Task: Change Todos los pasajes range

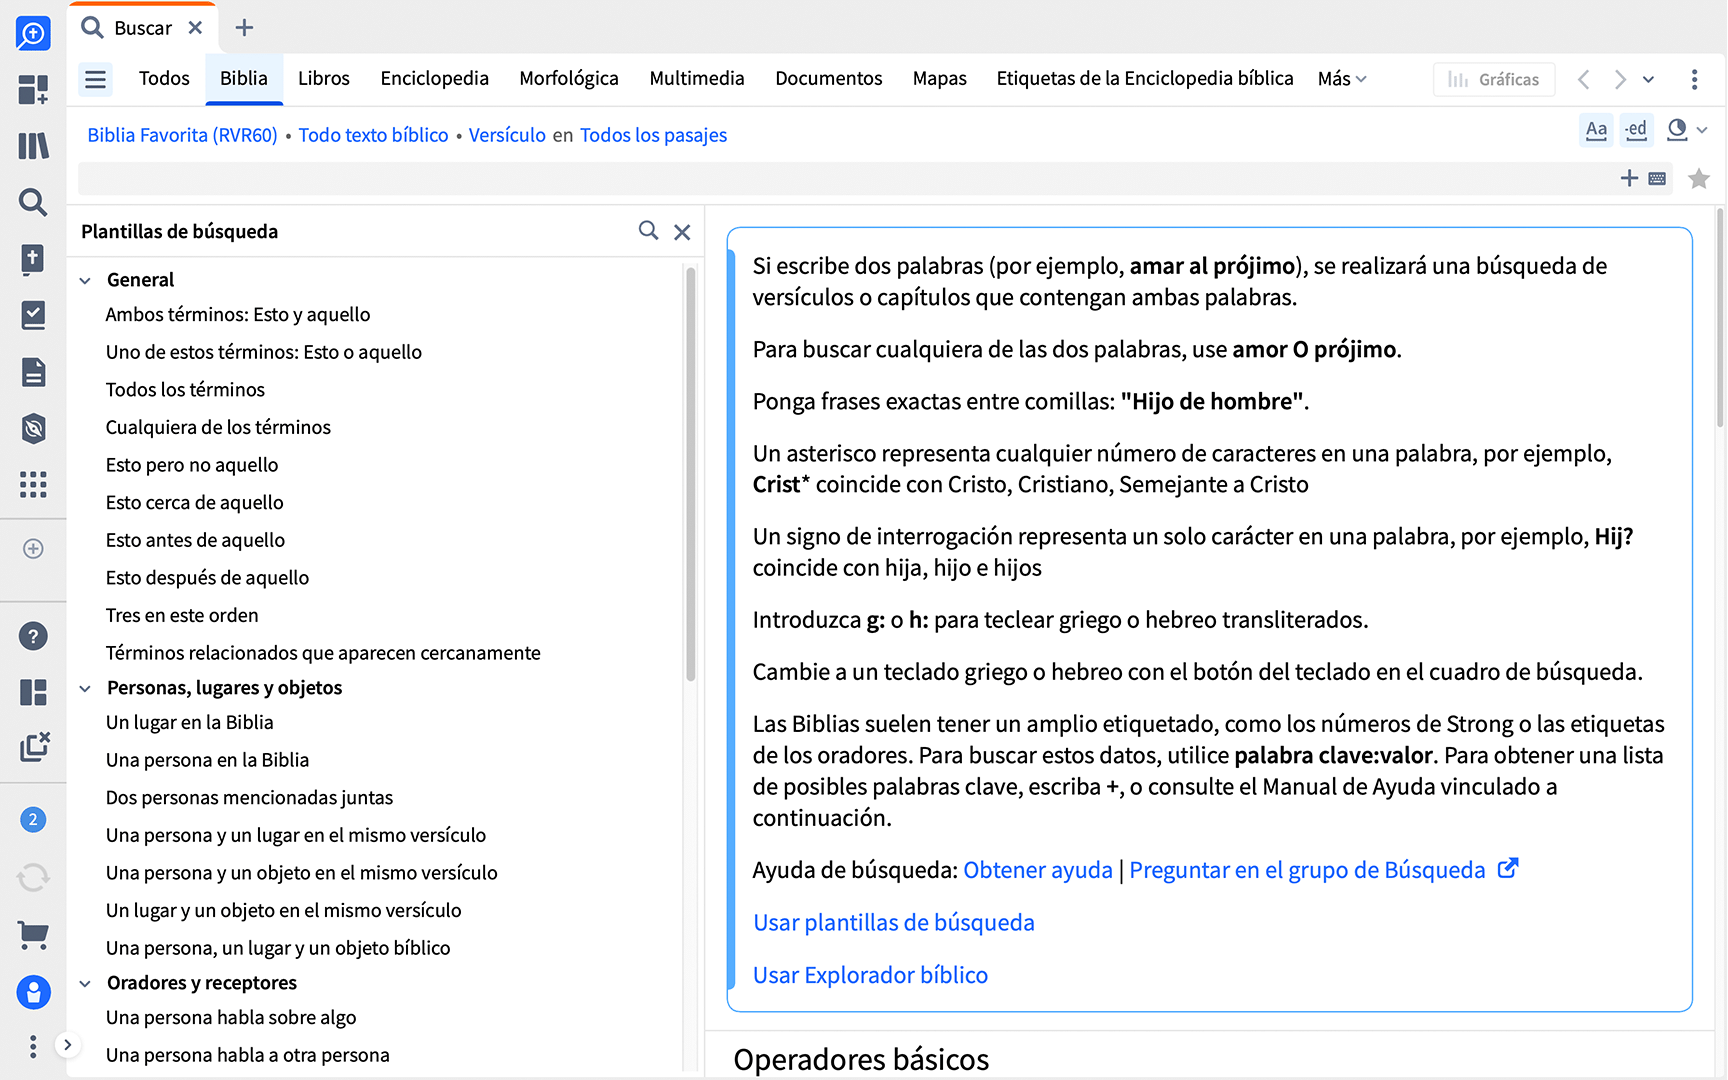Action: pyautogui.click(x=653, y=135)
